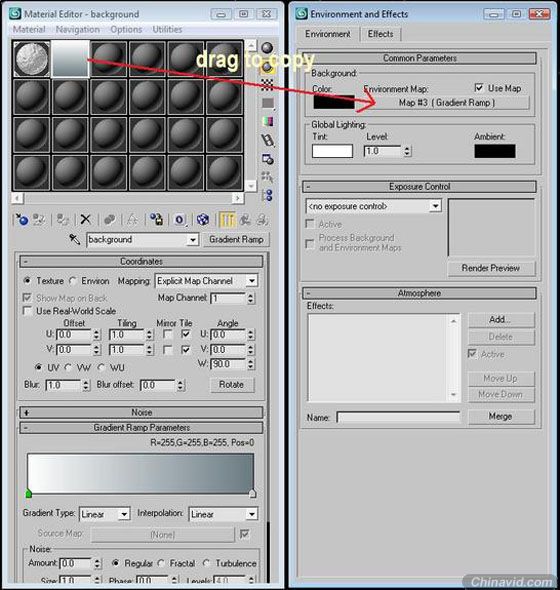
Task: Collapse the Common Parameters rollout
Action: tap(419, 58)
